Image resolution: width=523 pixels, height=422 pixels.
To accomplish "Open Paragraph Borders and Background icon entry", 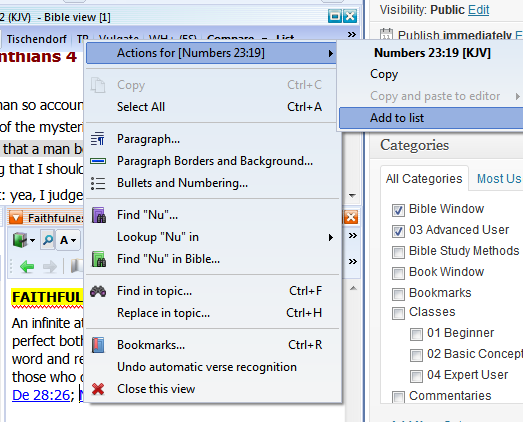I will tap(98, 161).
